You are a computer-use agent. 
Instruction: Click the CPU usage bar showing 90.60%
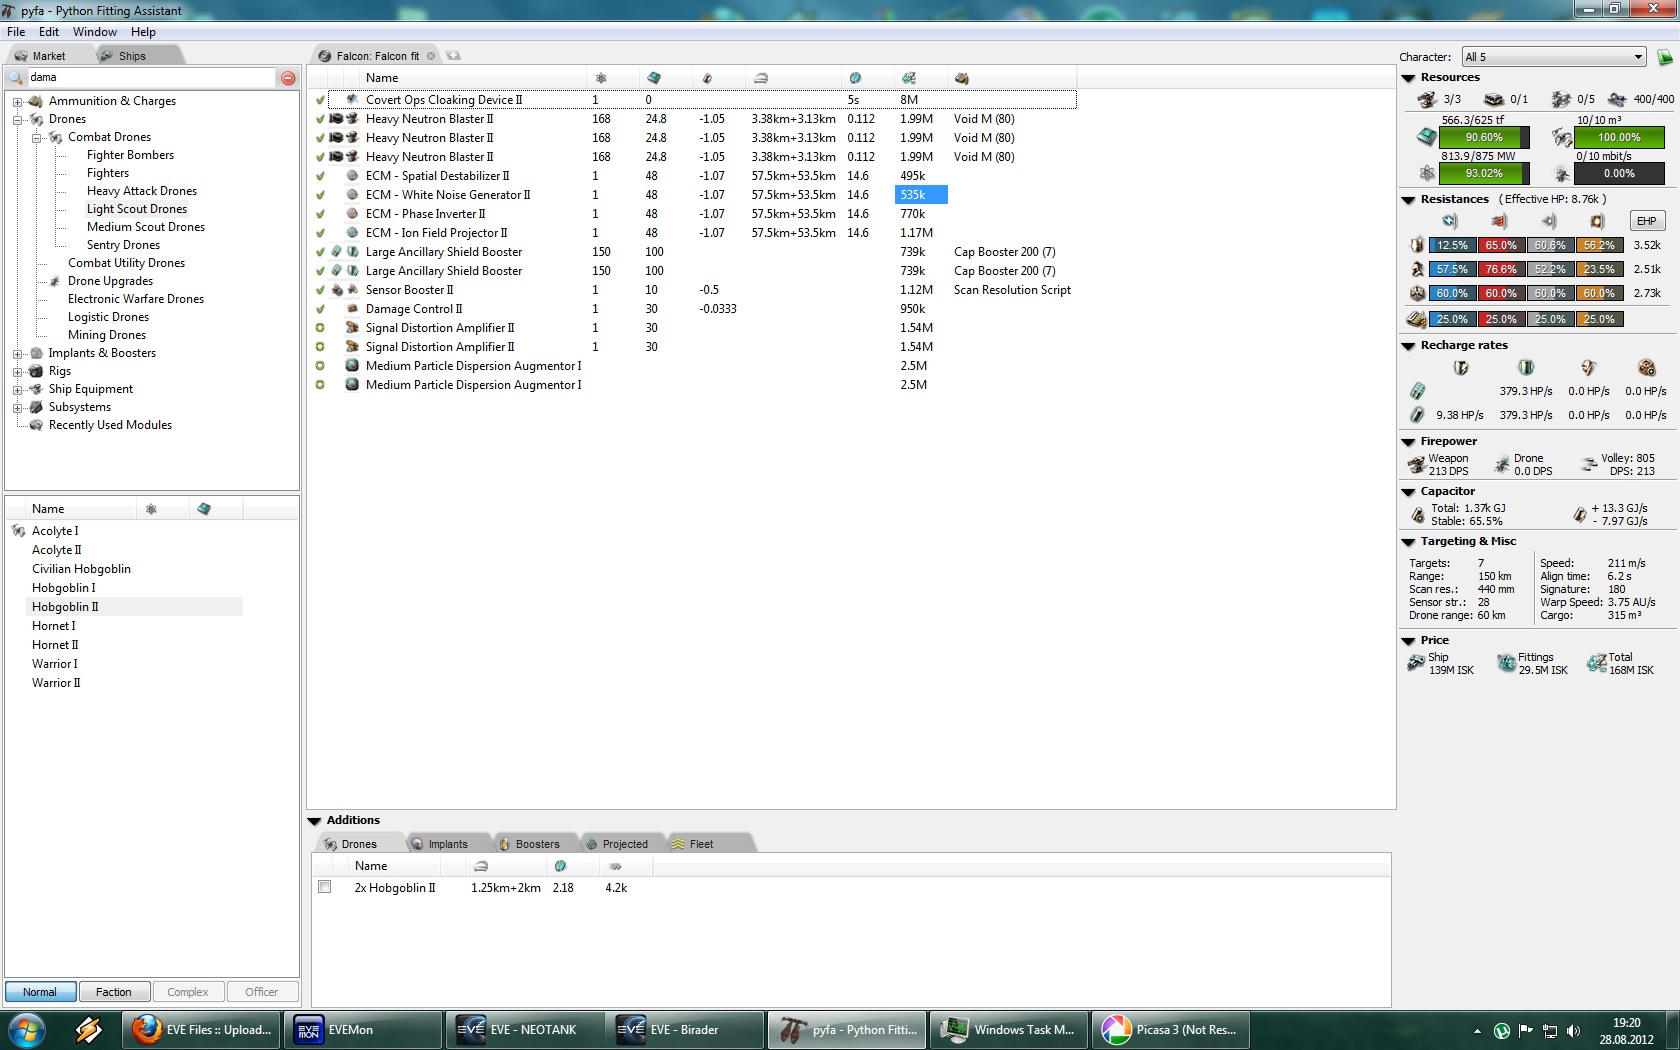coord(1484,137)
